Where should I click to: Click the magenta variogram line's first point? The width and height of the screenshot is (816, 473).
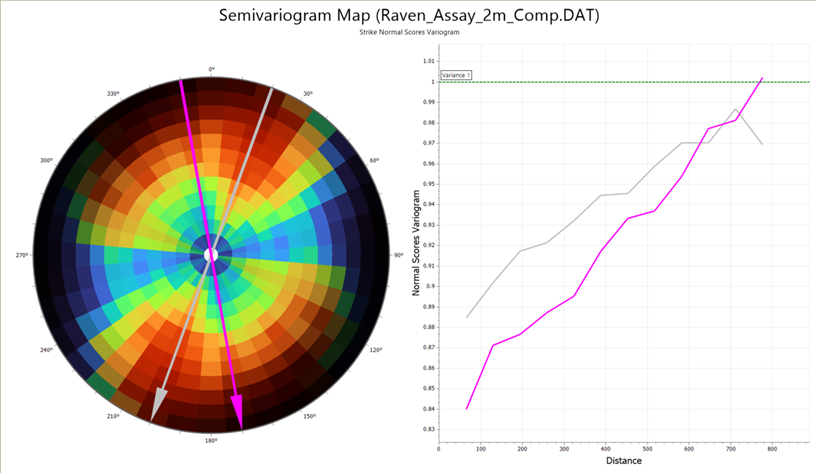tap(467, 408)
